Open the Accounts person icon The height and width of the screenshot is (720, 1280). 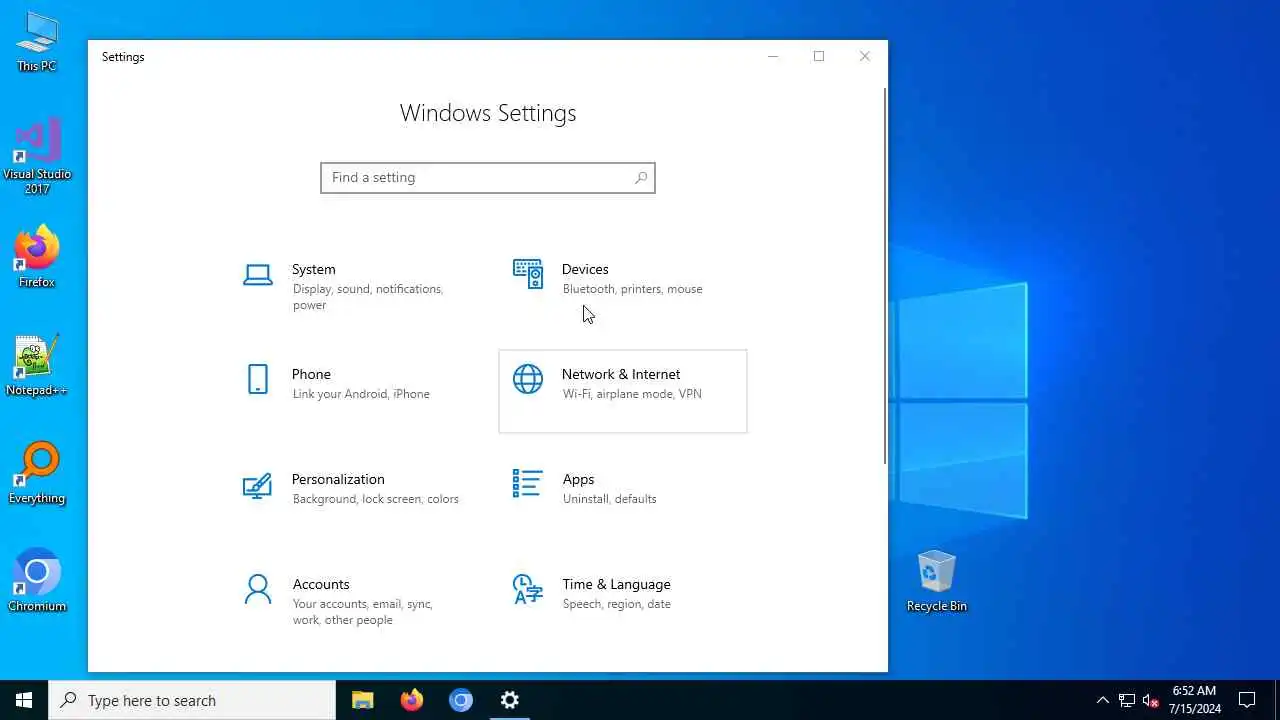257,589
